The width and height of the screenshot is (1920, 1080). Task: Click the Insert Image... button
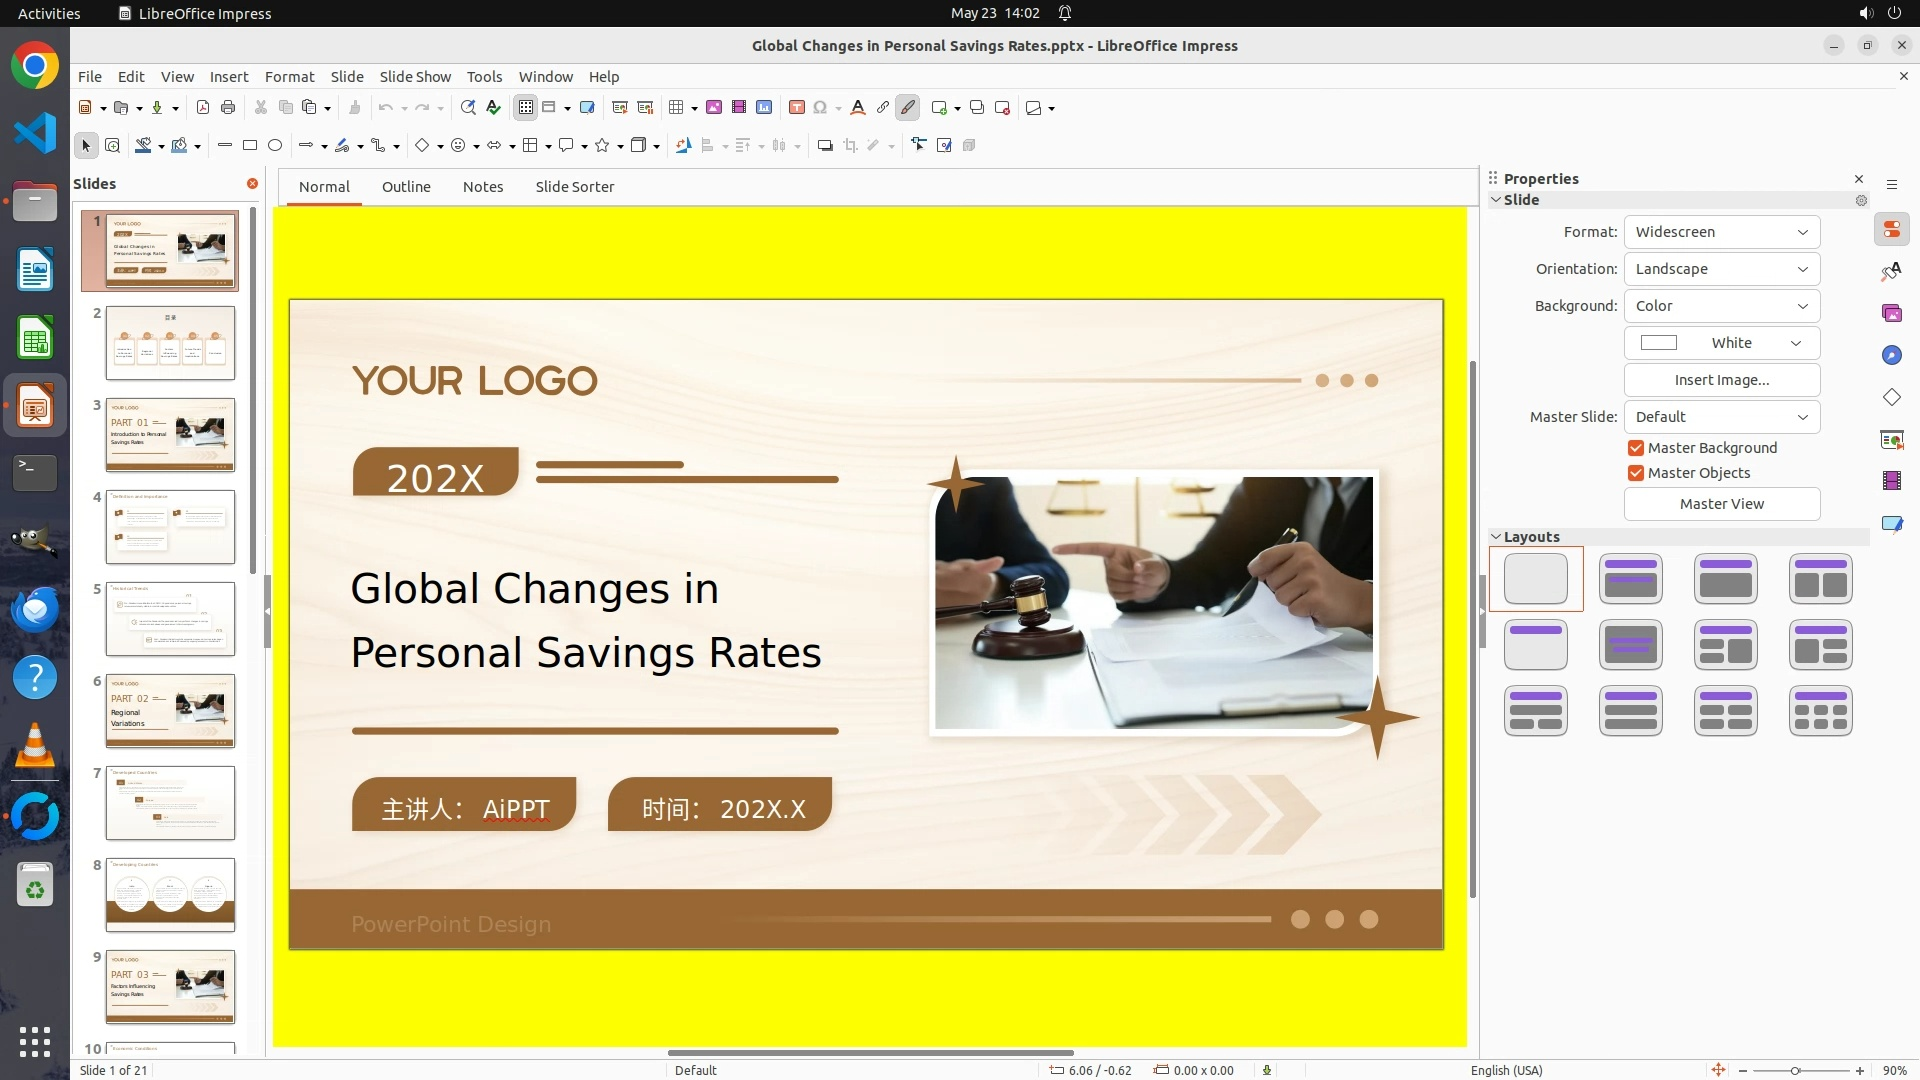click(x=1721, y=380)
